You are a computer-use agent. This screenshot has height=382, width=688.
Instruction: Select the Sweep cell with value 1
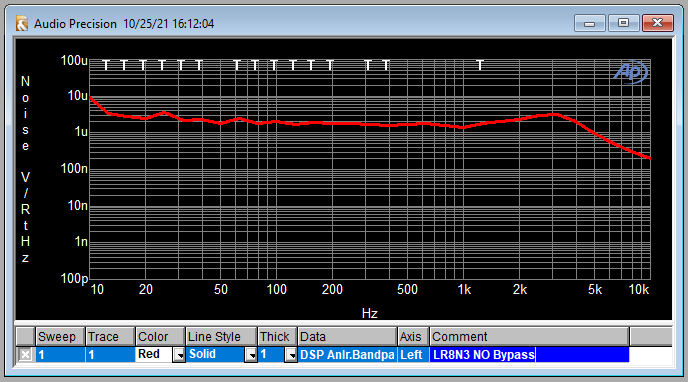click(x=60, y=354)
